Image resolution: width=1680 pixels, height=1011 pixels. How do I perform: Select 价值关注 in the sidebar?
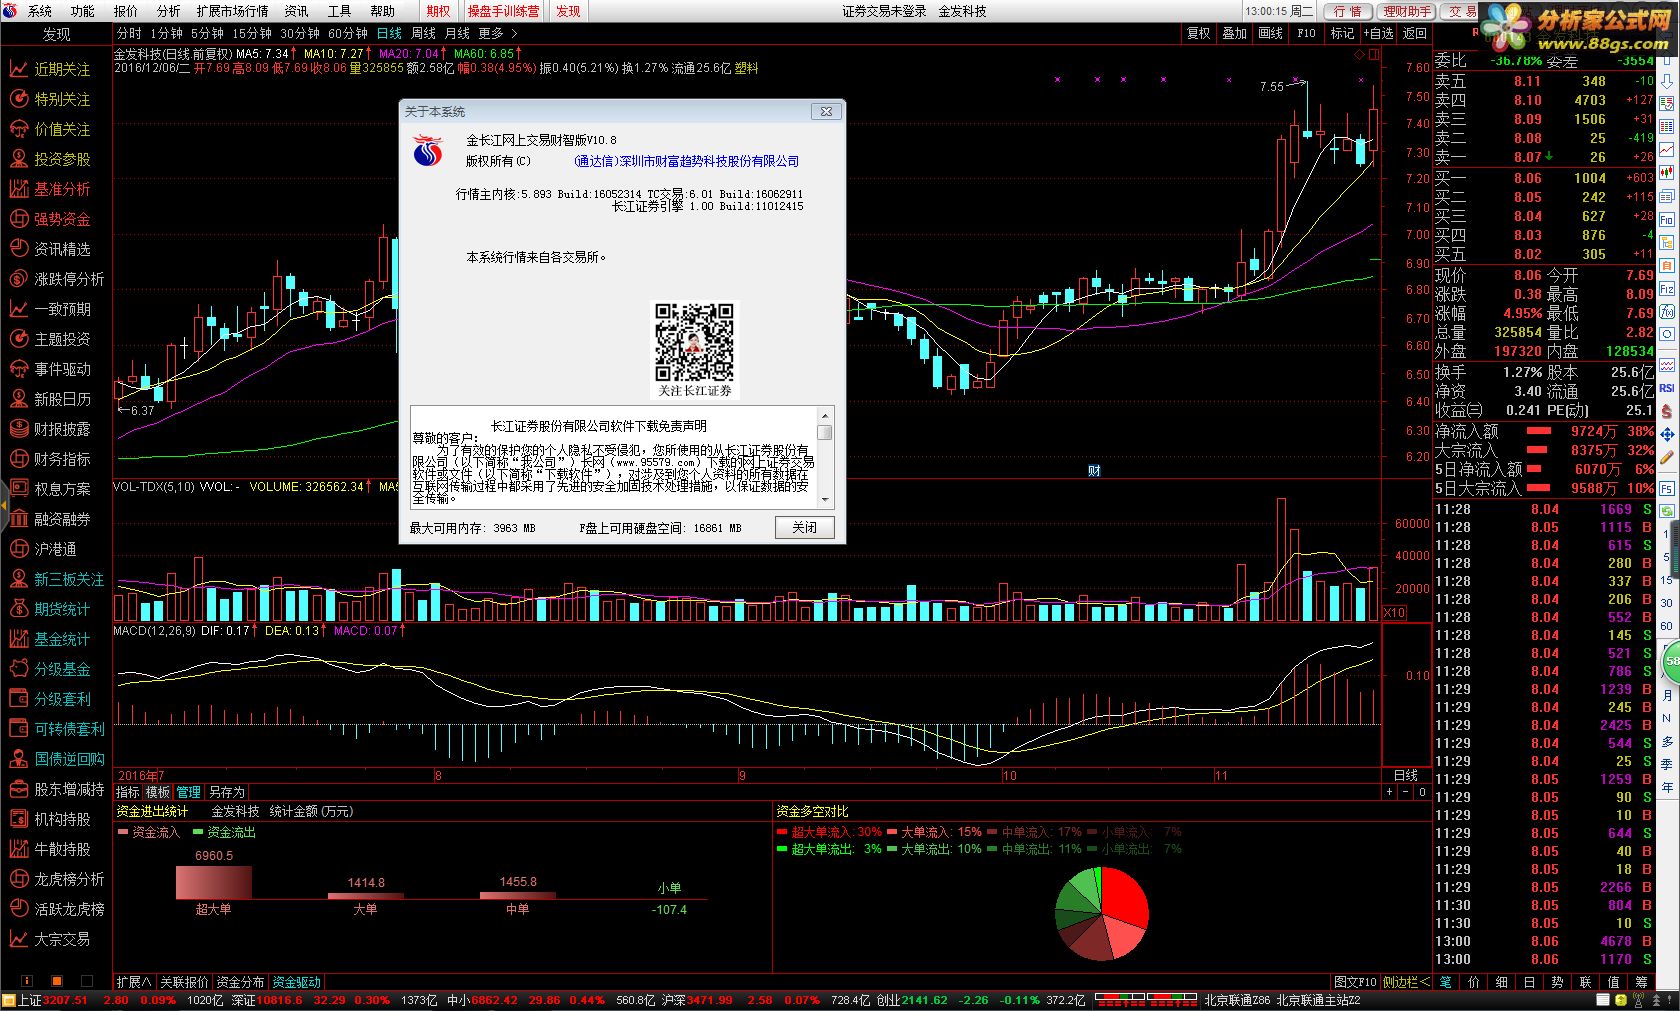51,129
